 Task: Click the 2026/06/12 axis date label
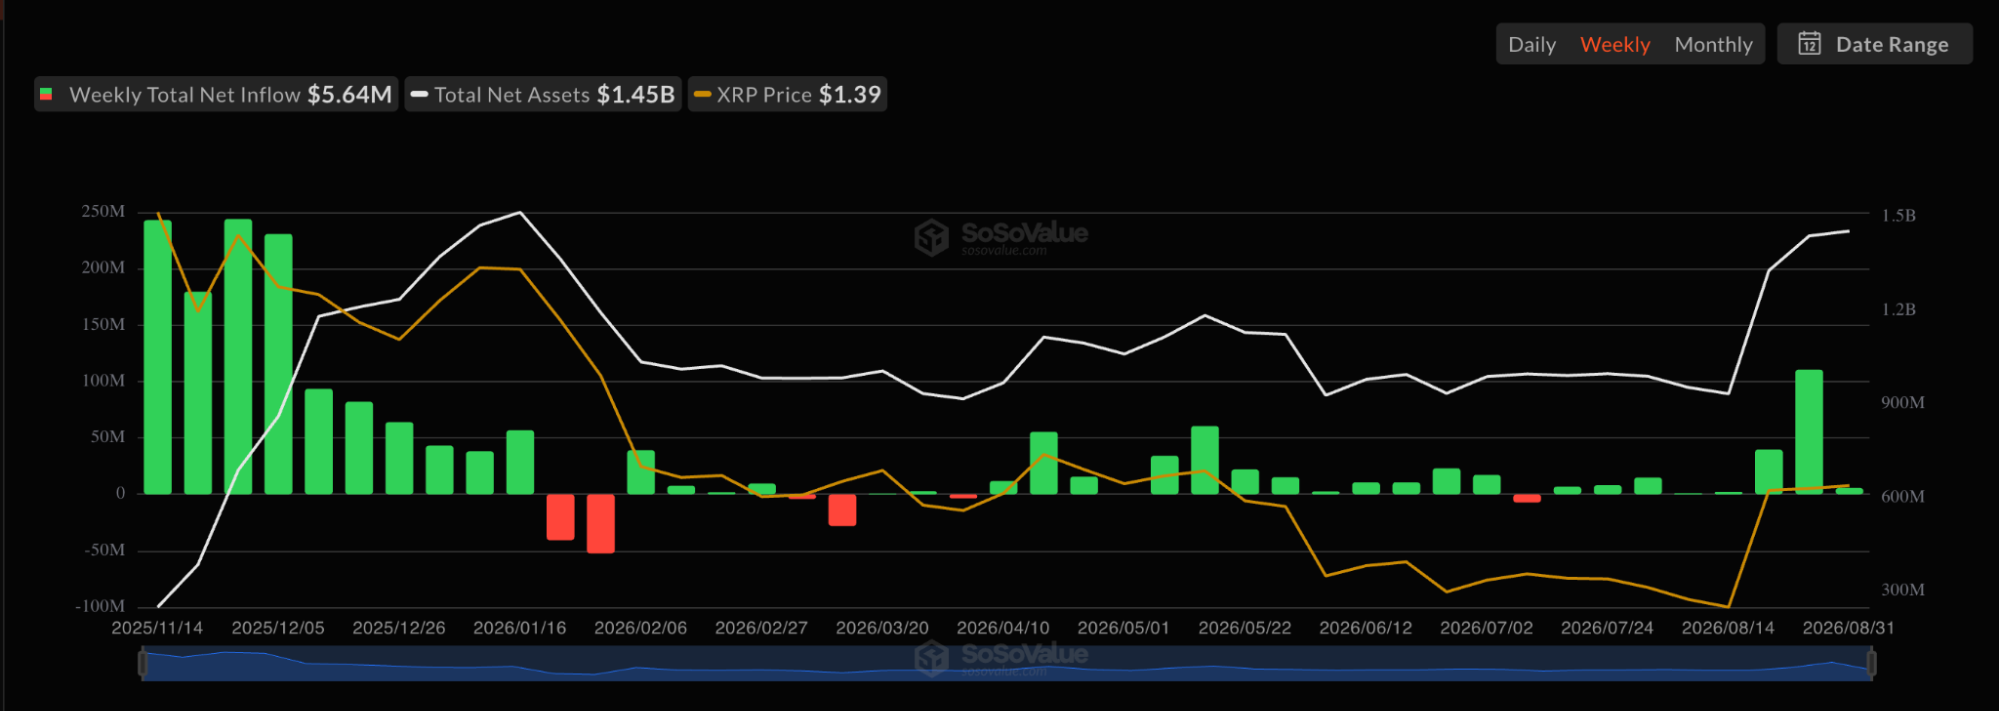click(1366, 628)
